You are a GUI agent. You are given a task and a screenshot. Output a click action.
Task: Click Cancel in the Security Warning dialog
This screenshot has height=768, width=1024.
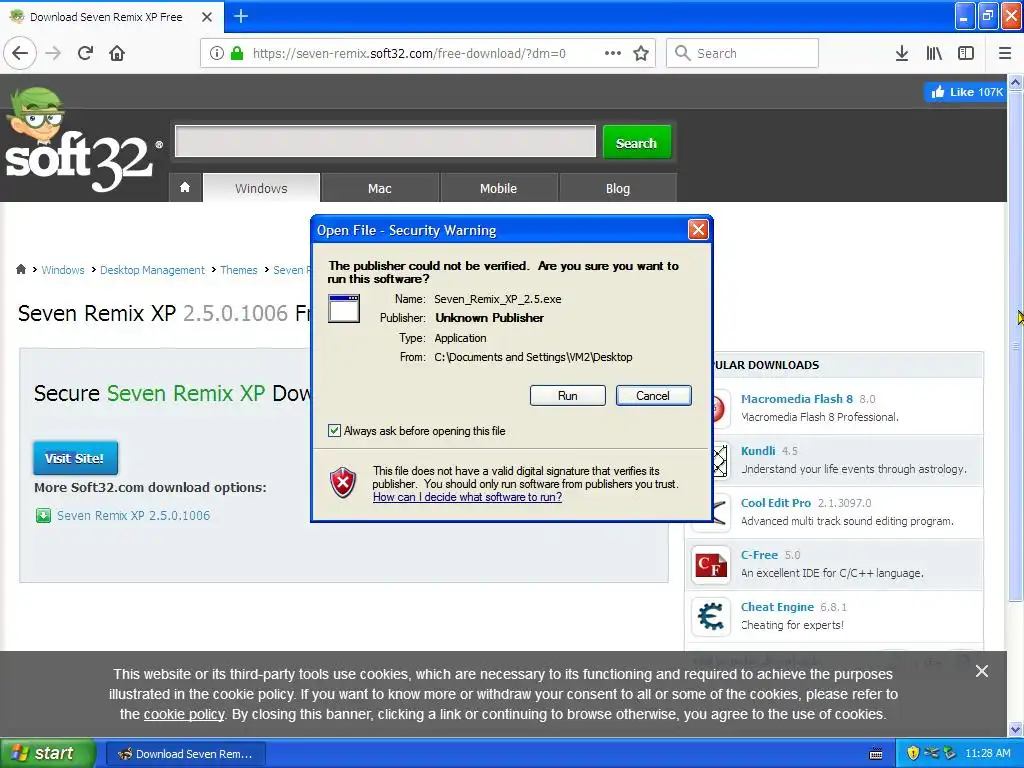[653, 396]
